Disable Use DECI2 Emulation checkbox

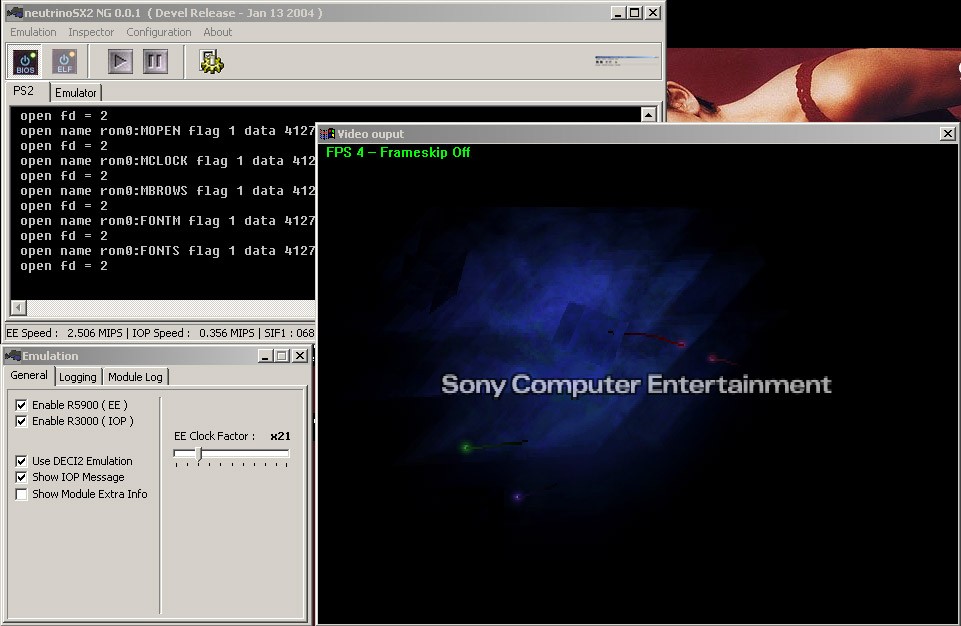[21, 461]
